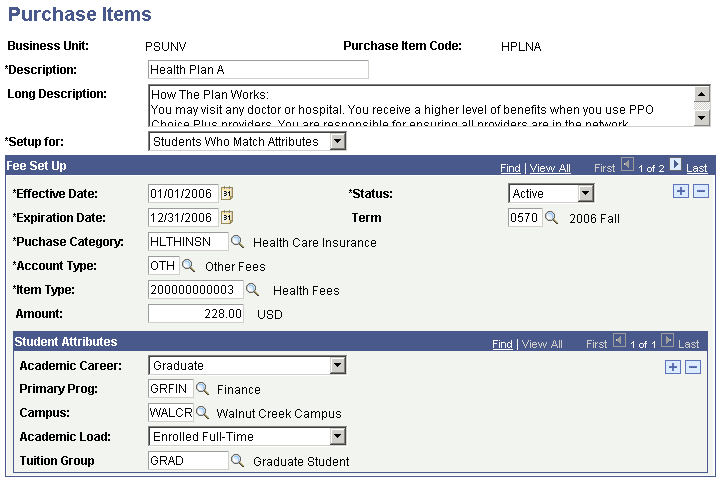This screenshot has height=481, width=722.
Task: Go to next Fee Set Up row arrow
Action: click(x=675, y=164)
